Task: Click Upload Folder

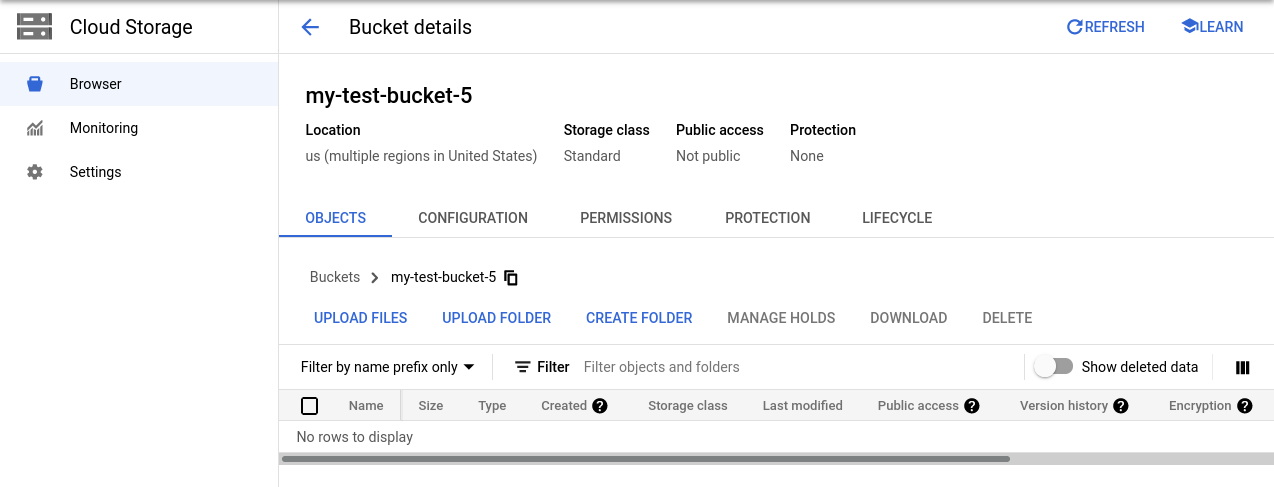Action: 497,318
